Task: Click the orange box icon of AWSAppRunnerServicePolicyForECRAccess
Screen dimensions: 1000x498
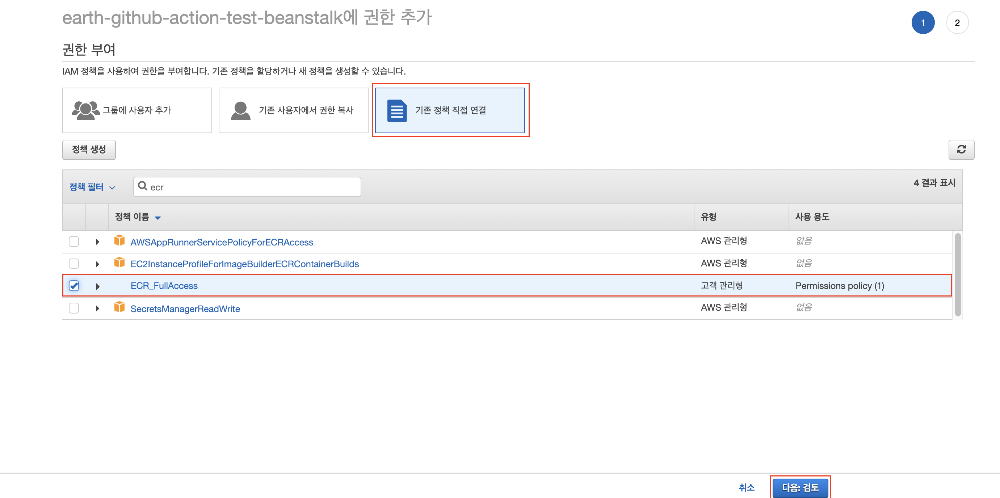Action: (x=119, y=241)
